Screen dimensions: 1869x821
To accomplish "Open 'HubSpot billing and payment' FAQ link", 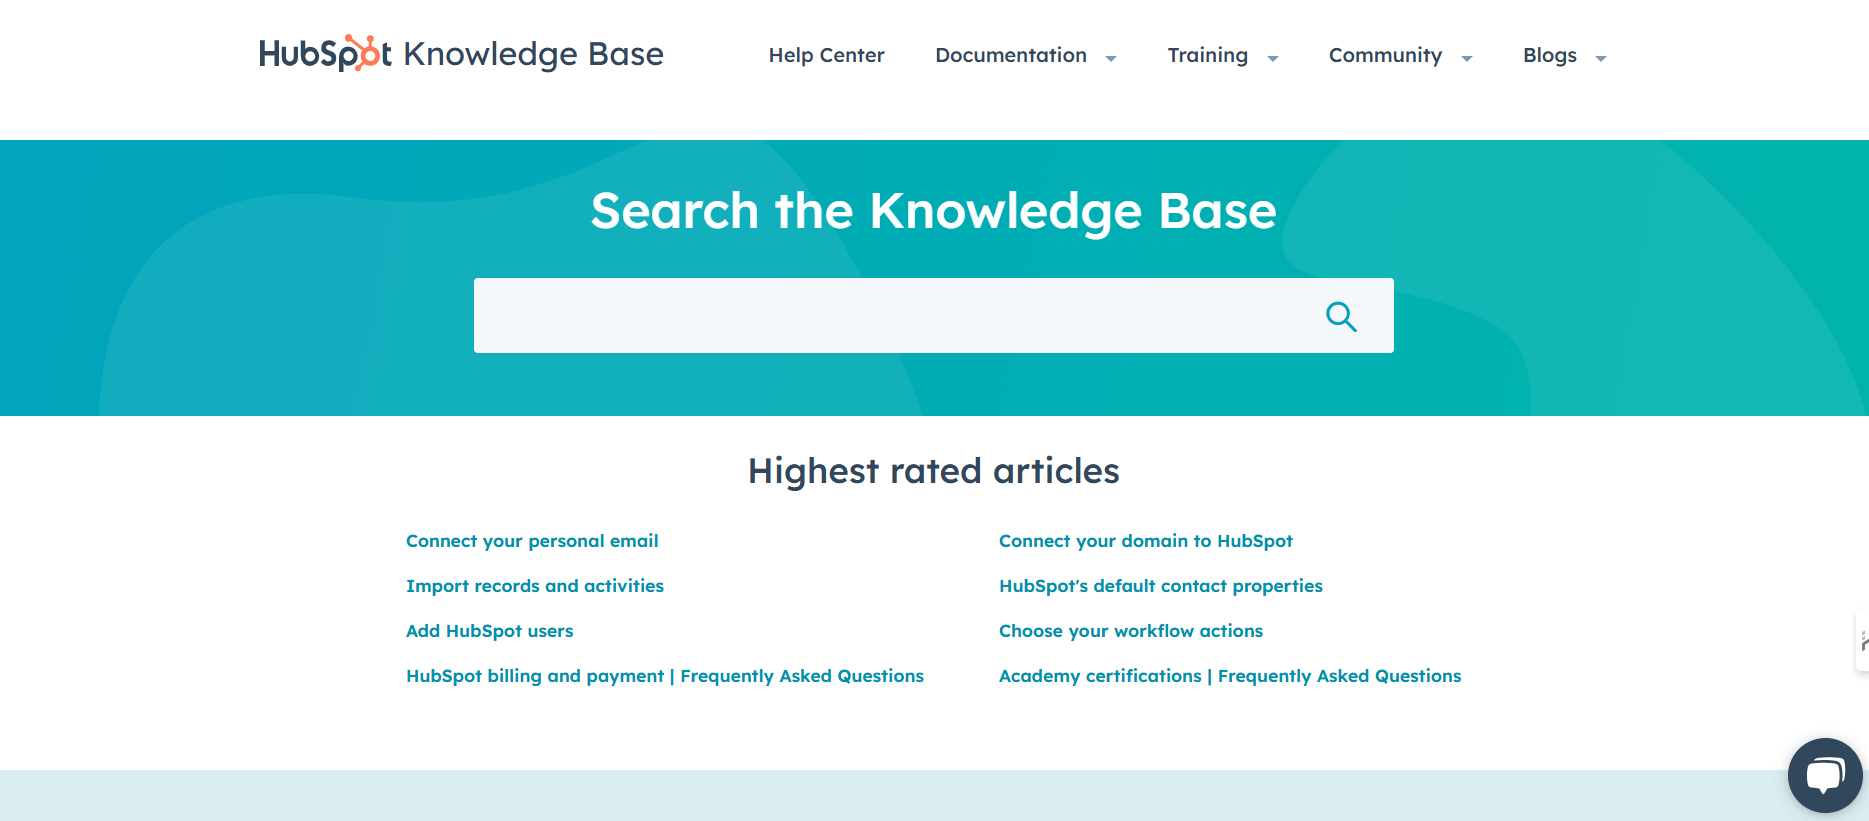I will (x=665, y=676).
